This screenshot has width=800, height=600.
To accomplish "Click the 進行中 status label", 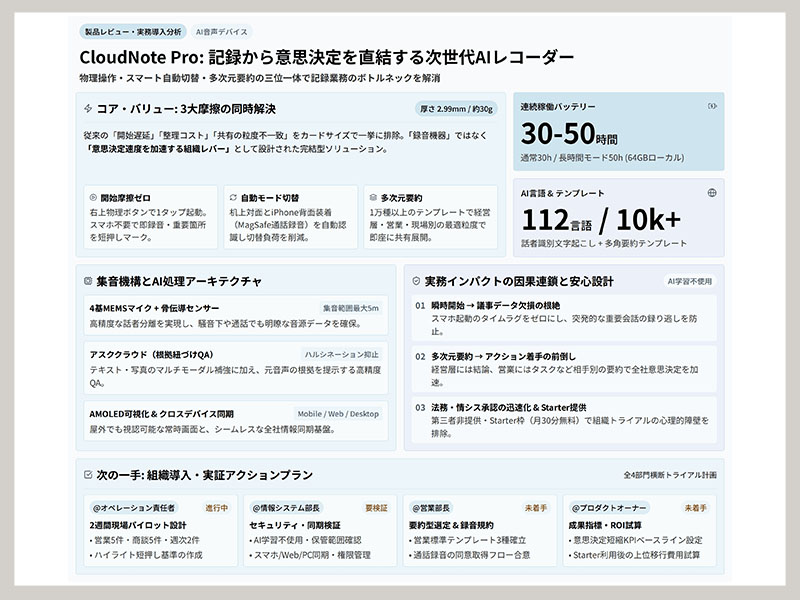I will [217, 508].
